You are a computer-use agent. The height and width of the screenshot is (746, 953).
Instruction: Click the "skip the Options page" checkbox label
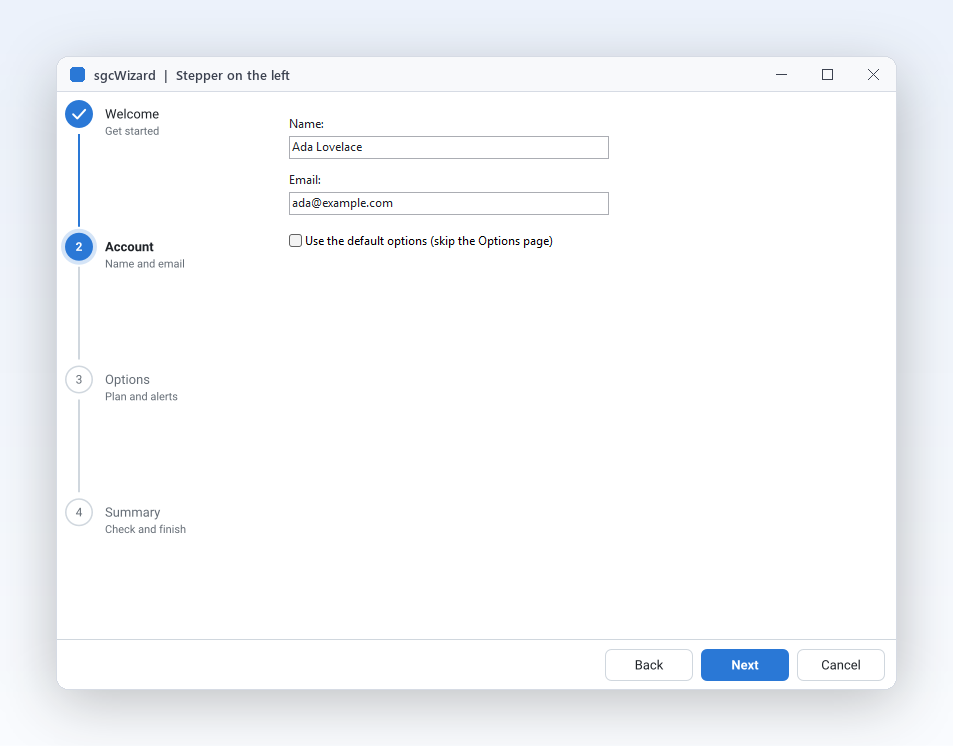(492, 241)
